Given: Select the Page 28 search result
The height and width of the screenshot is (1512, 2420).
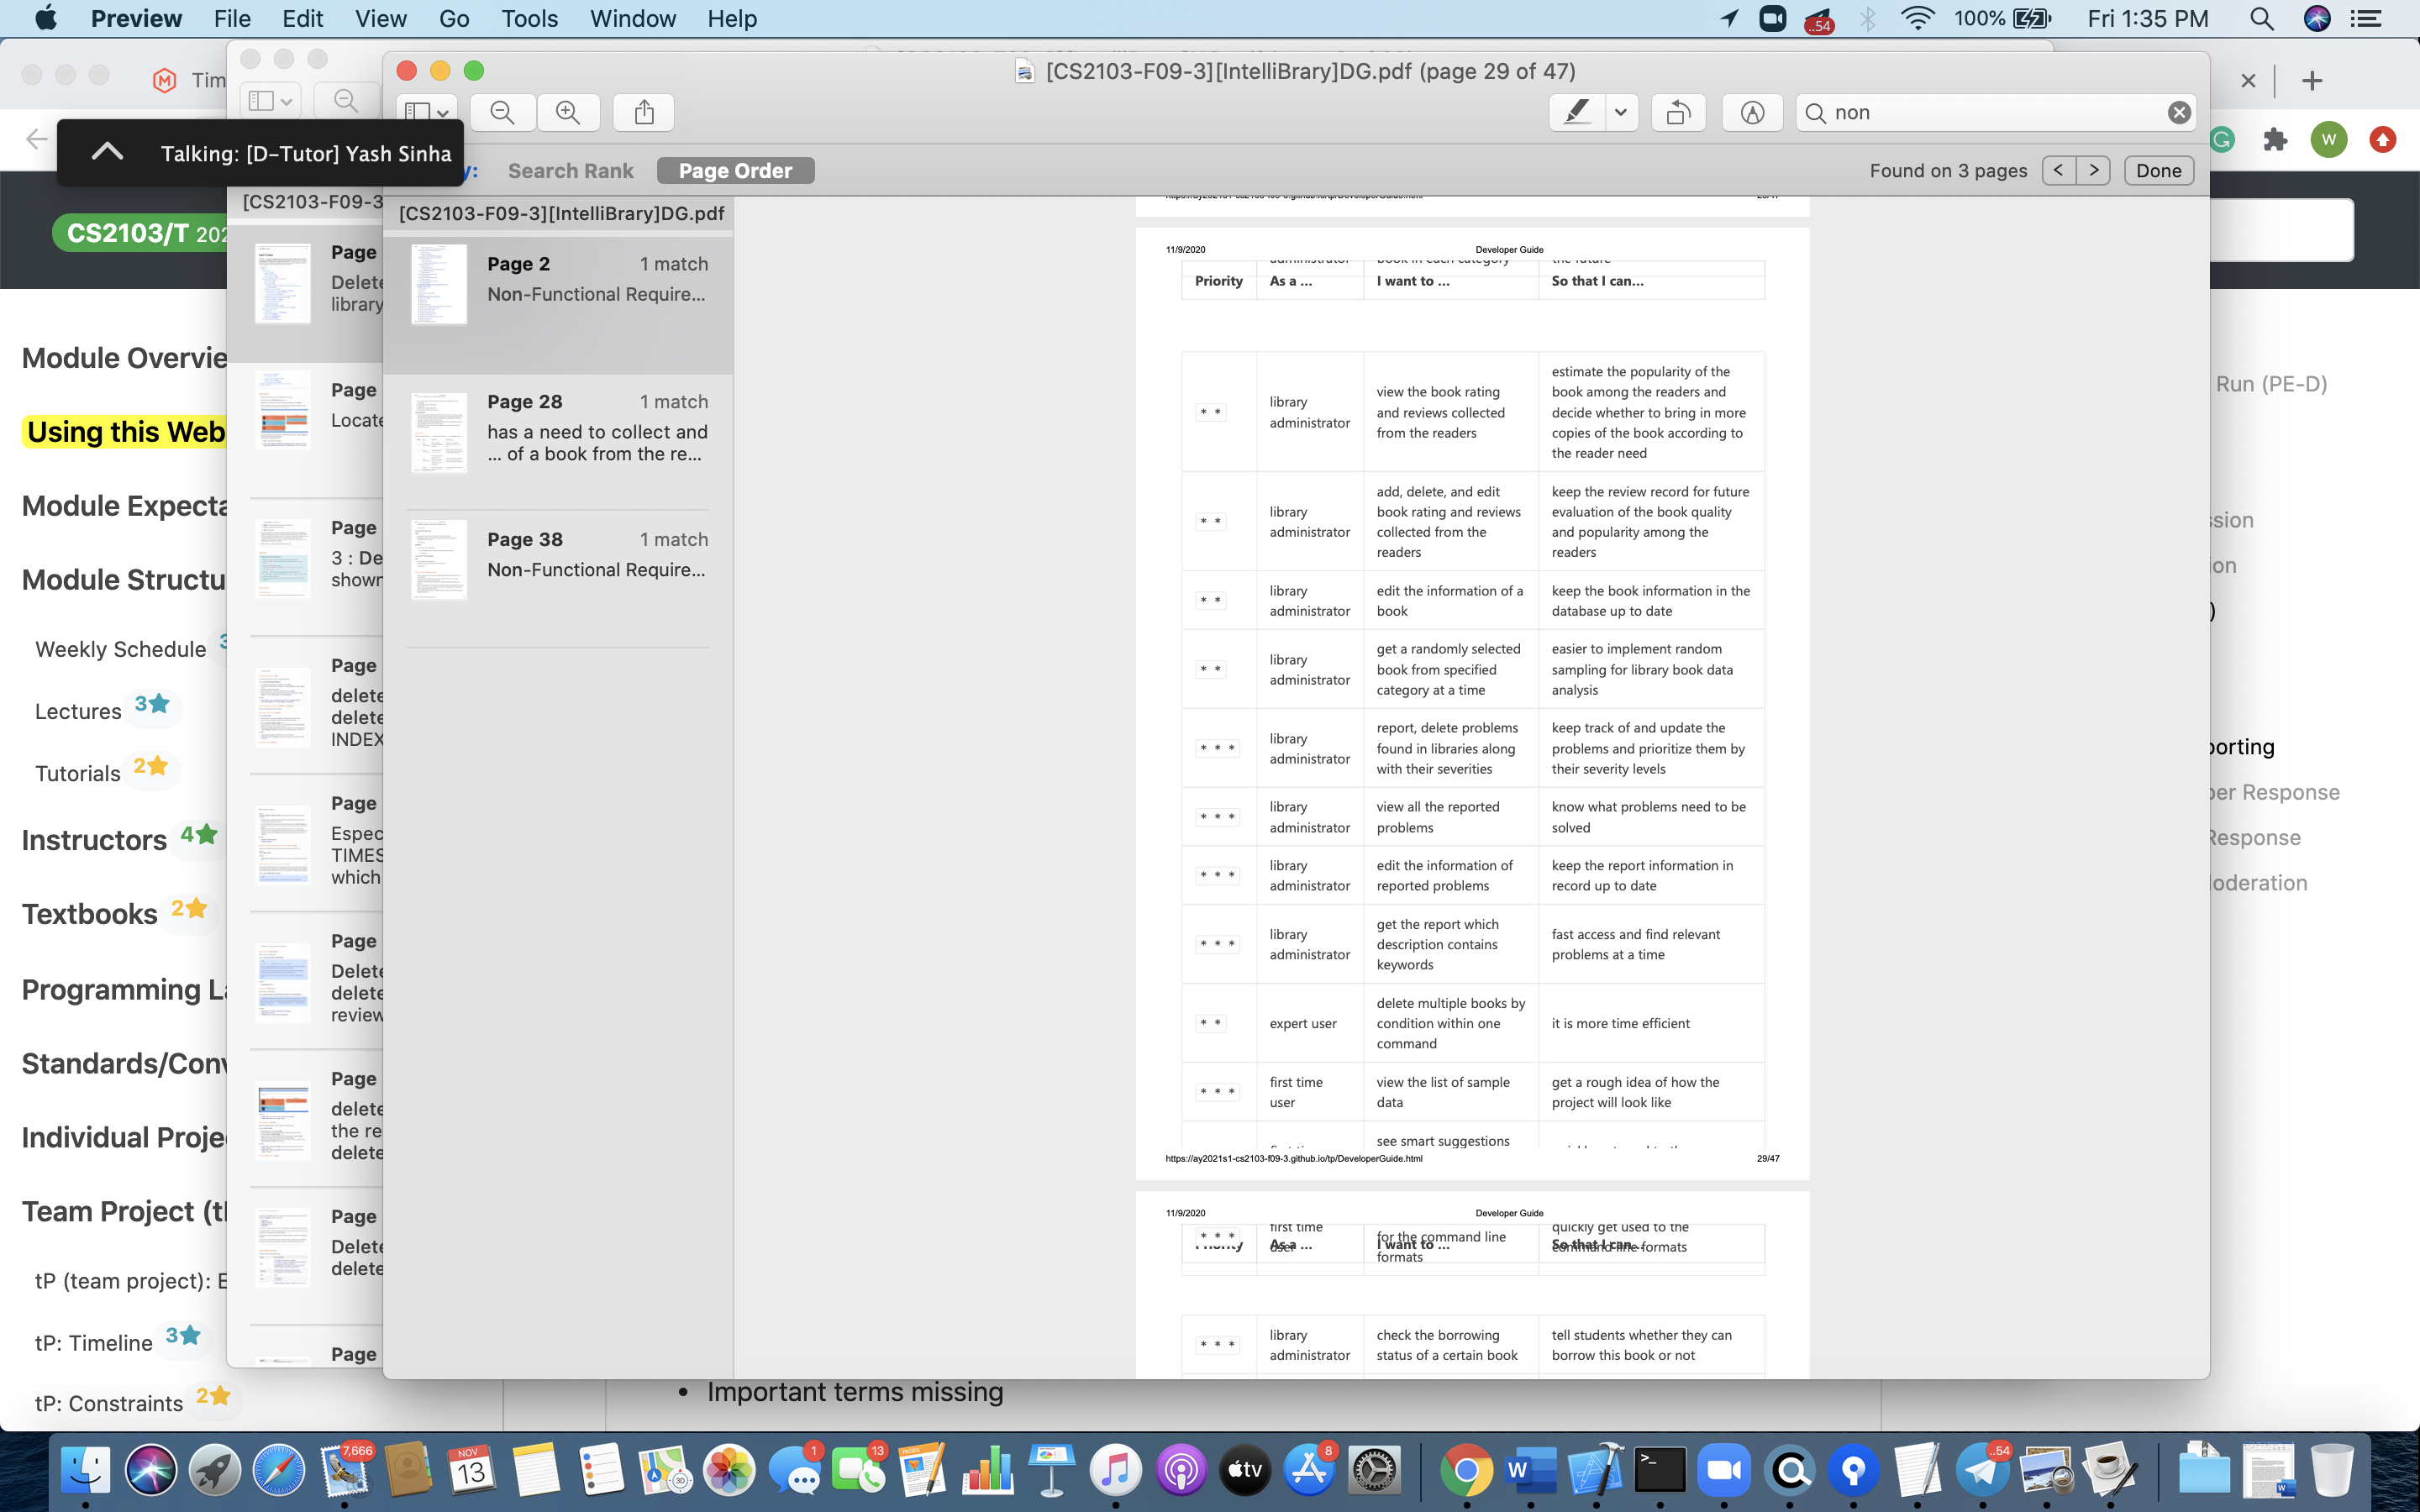Looking at the screenshot, I should [x=558, y=432].
